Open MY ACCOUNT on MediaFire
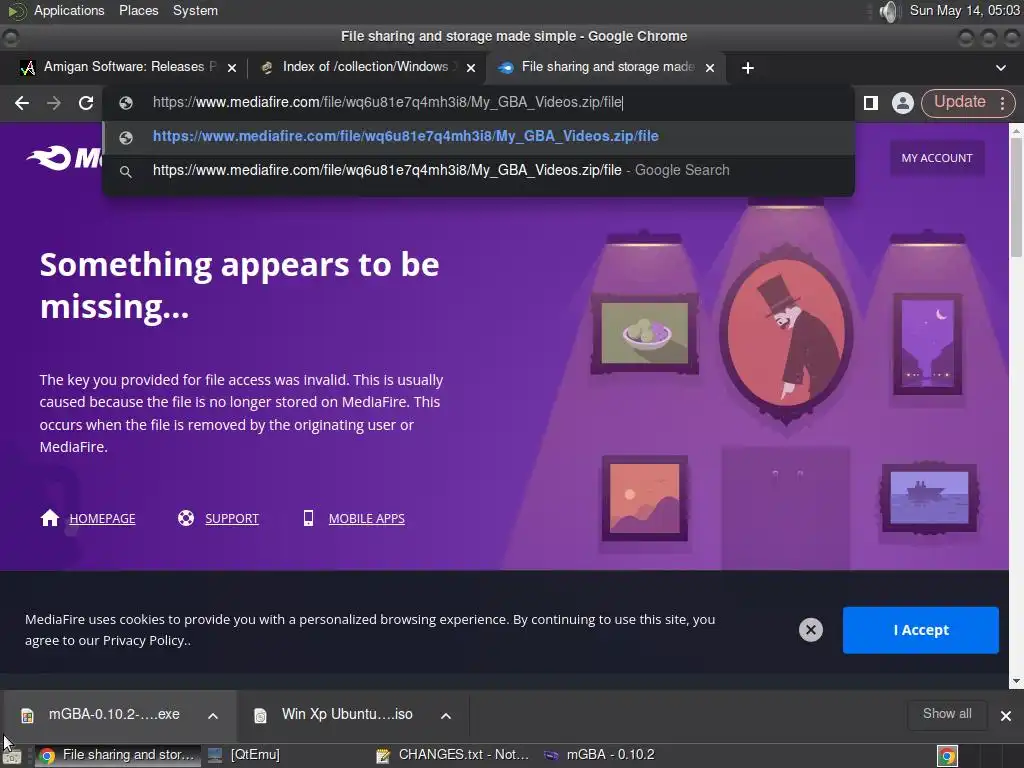Screen dimensions: 1024x768 pyautogui.click(x=936, y=158)
